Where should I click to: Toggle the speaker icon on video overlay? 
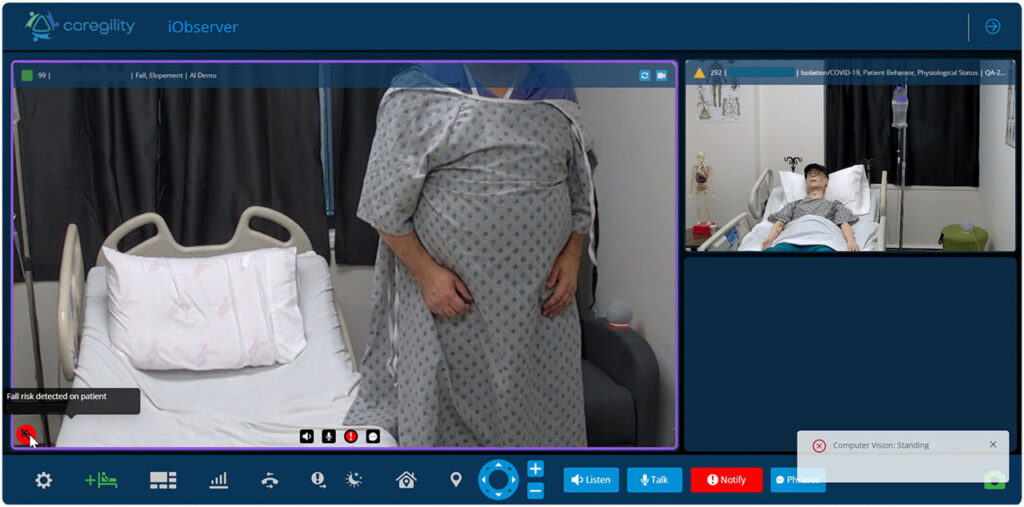[x=307, y=436]
